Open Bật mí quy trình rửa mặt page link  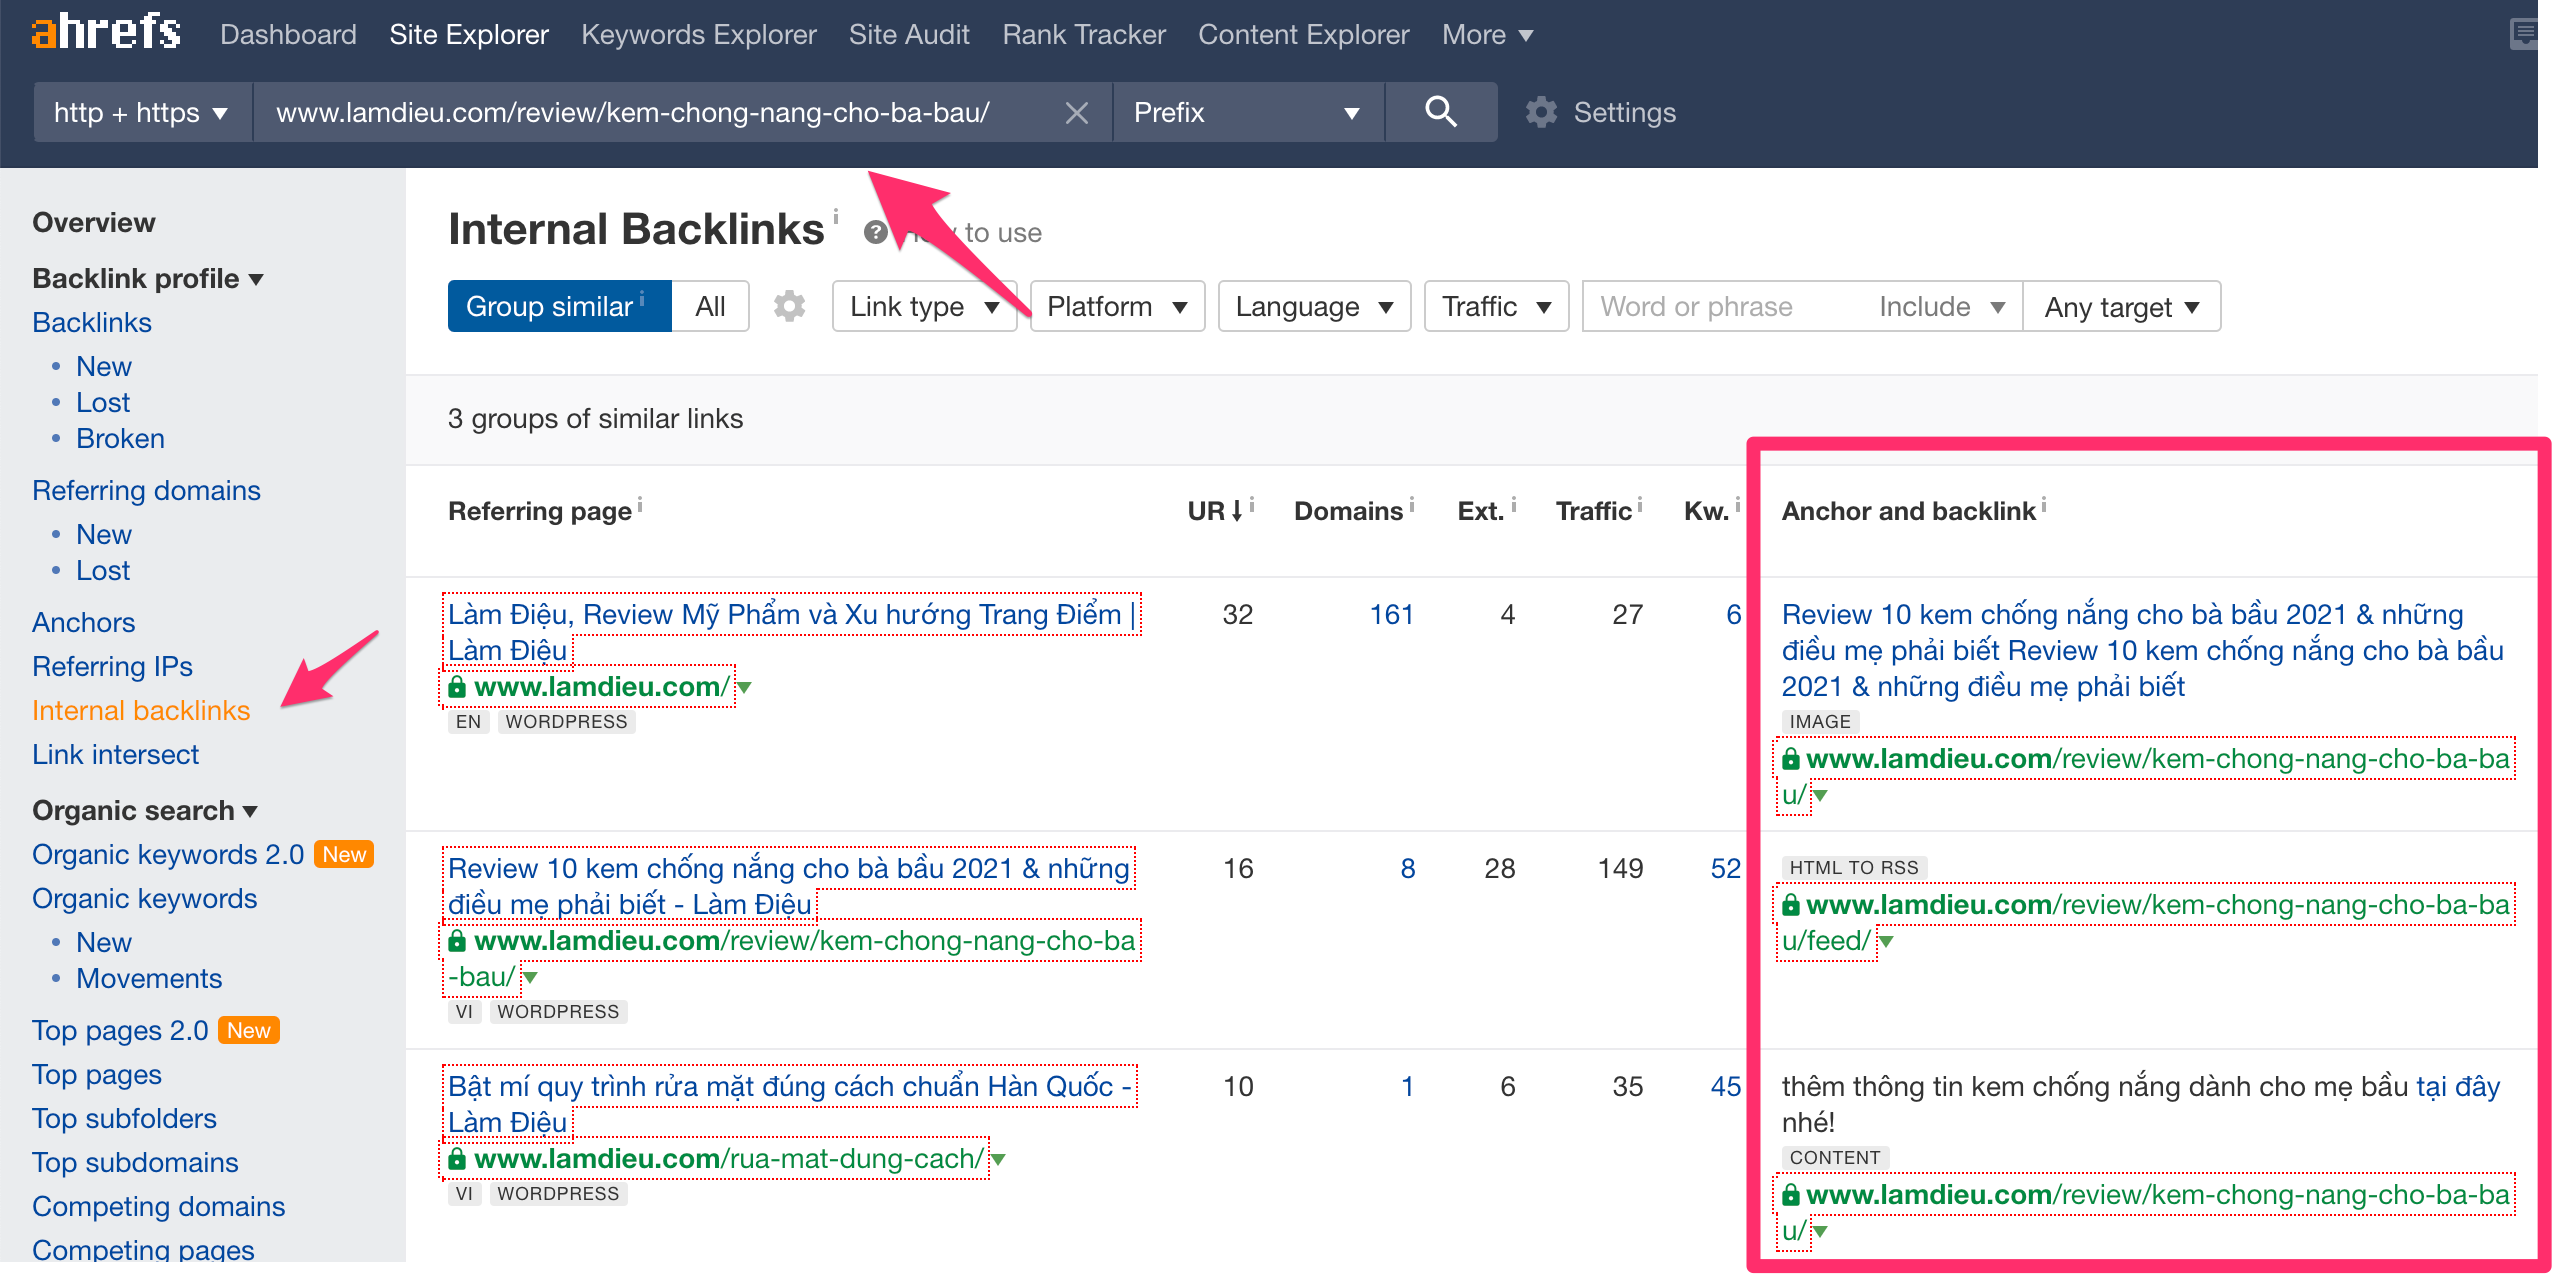click(x=790, y=1104)
